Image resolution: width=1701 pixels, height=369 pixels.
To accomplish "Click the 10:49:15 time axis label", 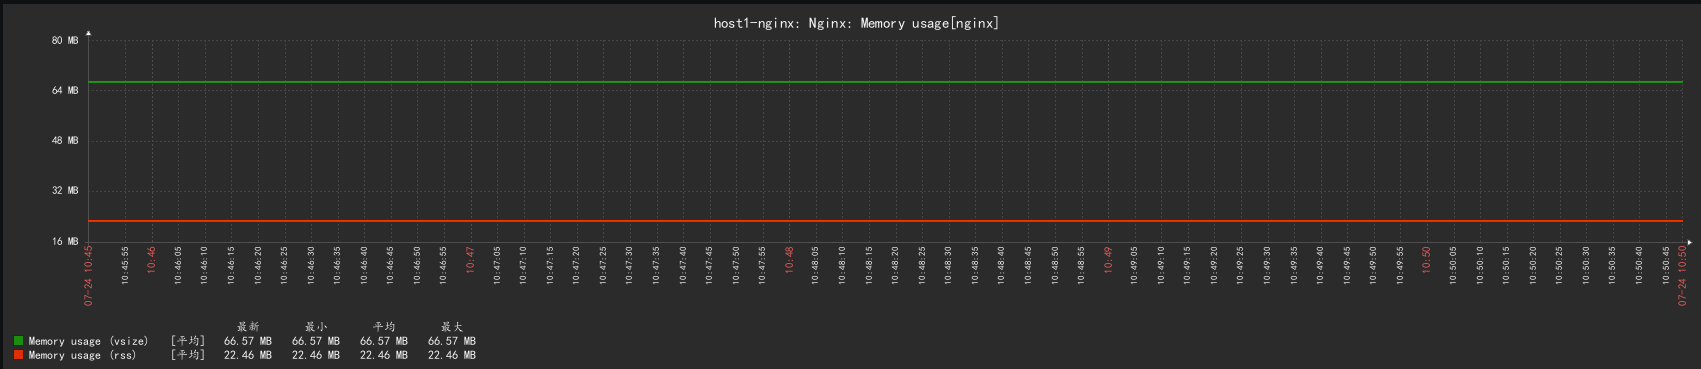I will pyautogui.click(x=1188, y=265).
